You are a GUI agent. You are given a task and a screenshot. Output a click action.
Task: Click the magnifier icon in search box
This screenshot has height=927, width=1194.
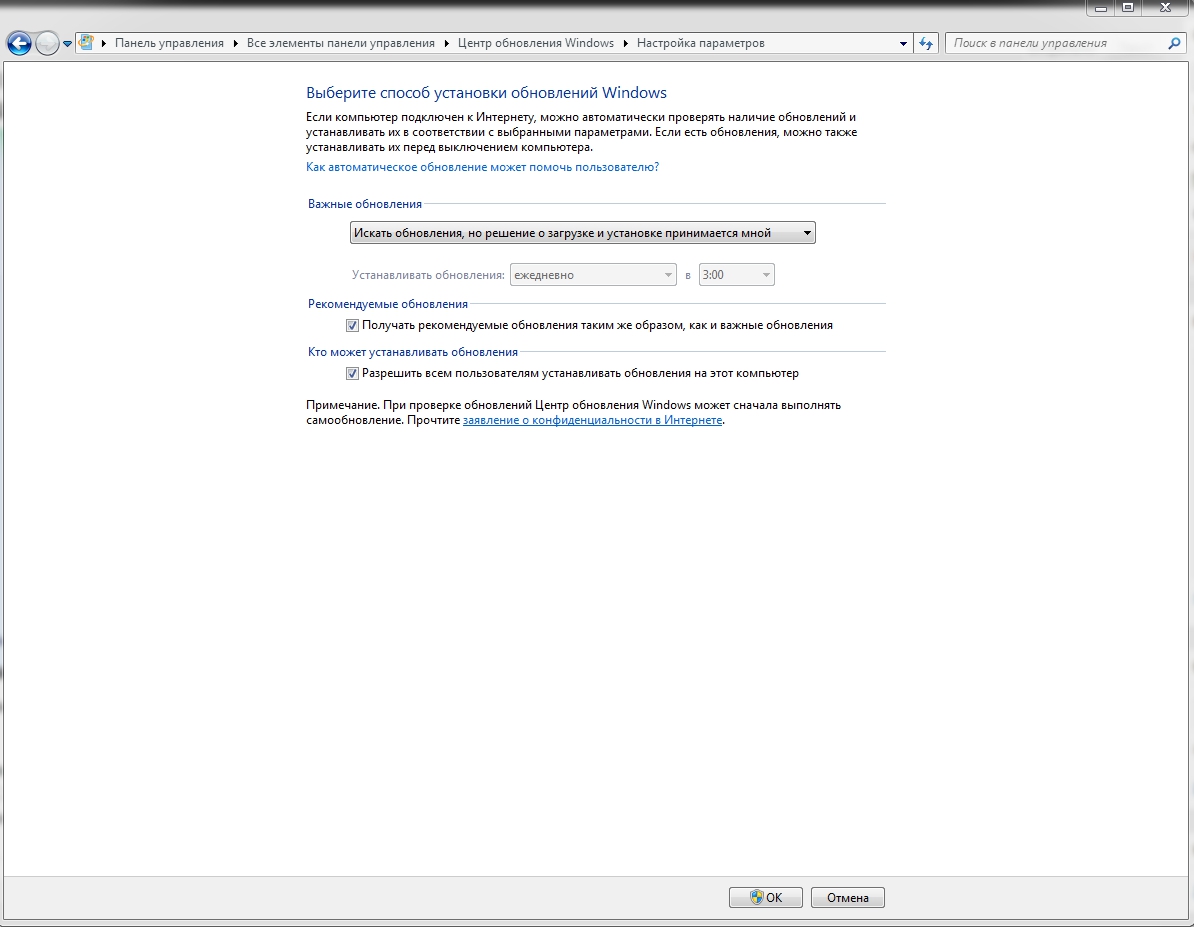tap(1174, 43)
